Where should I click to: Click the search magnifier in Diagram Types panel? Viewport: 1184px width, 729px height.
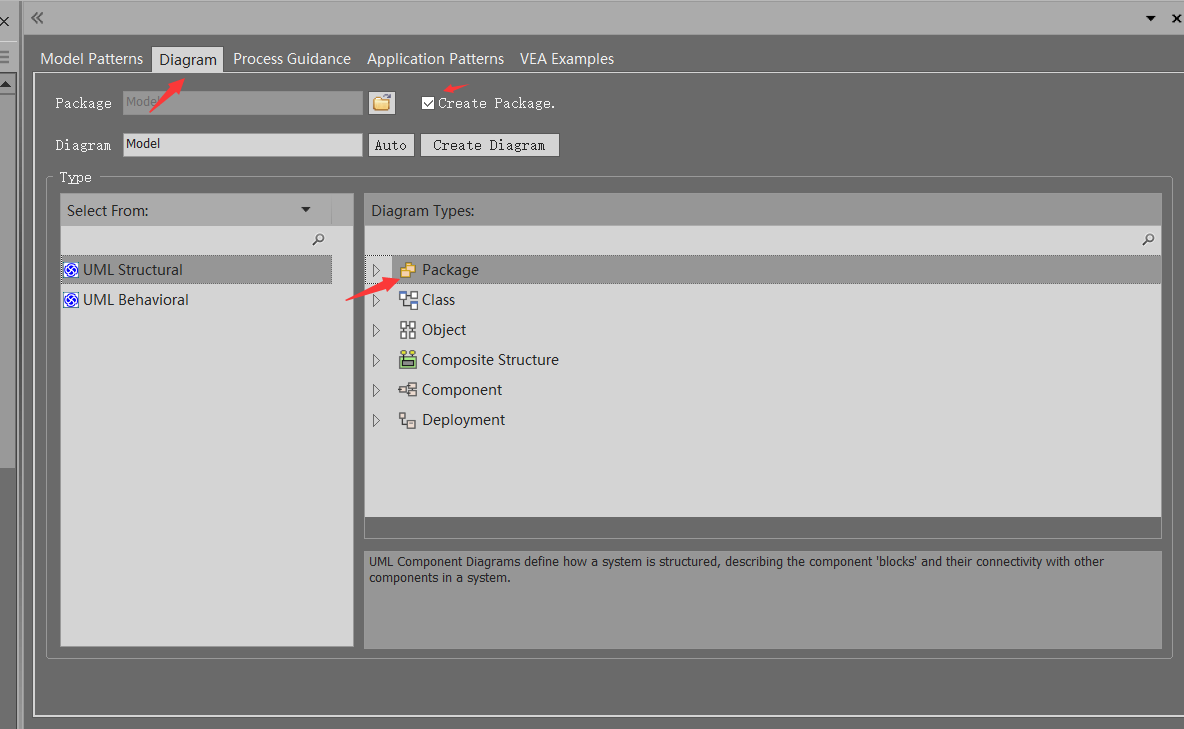pyautogui.click(x=1148, y=240)
